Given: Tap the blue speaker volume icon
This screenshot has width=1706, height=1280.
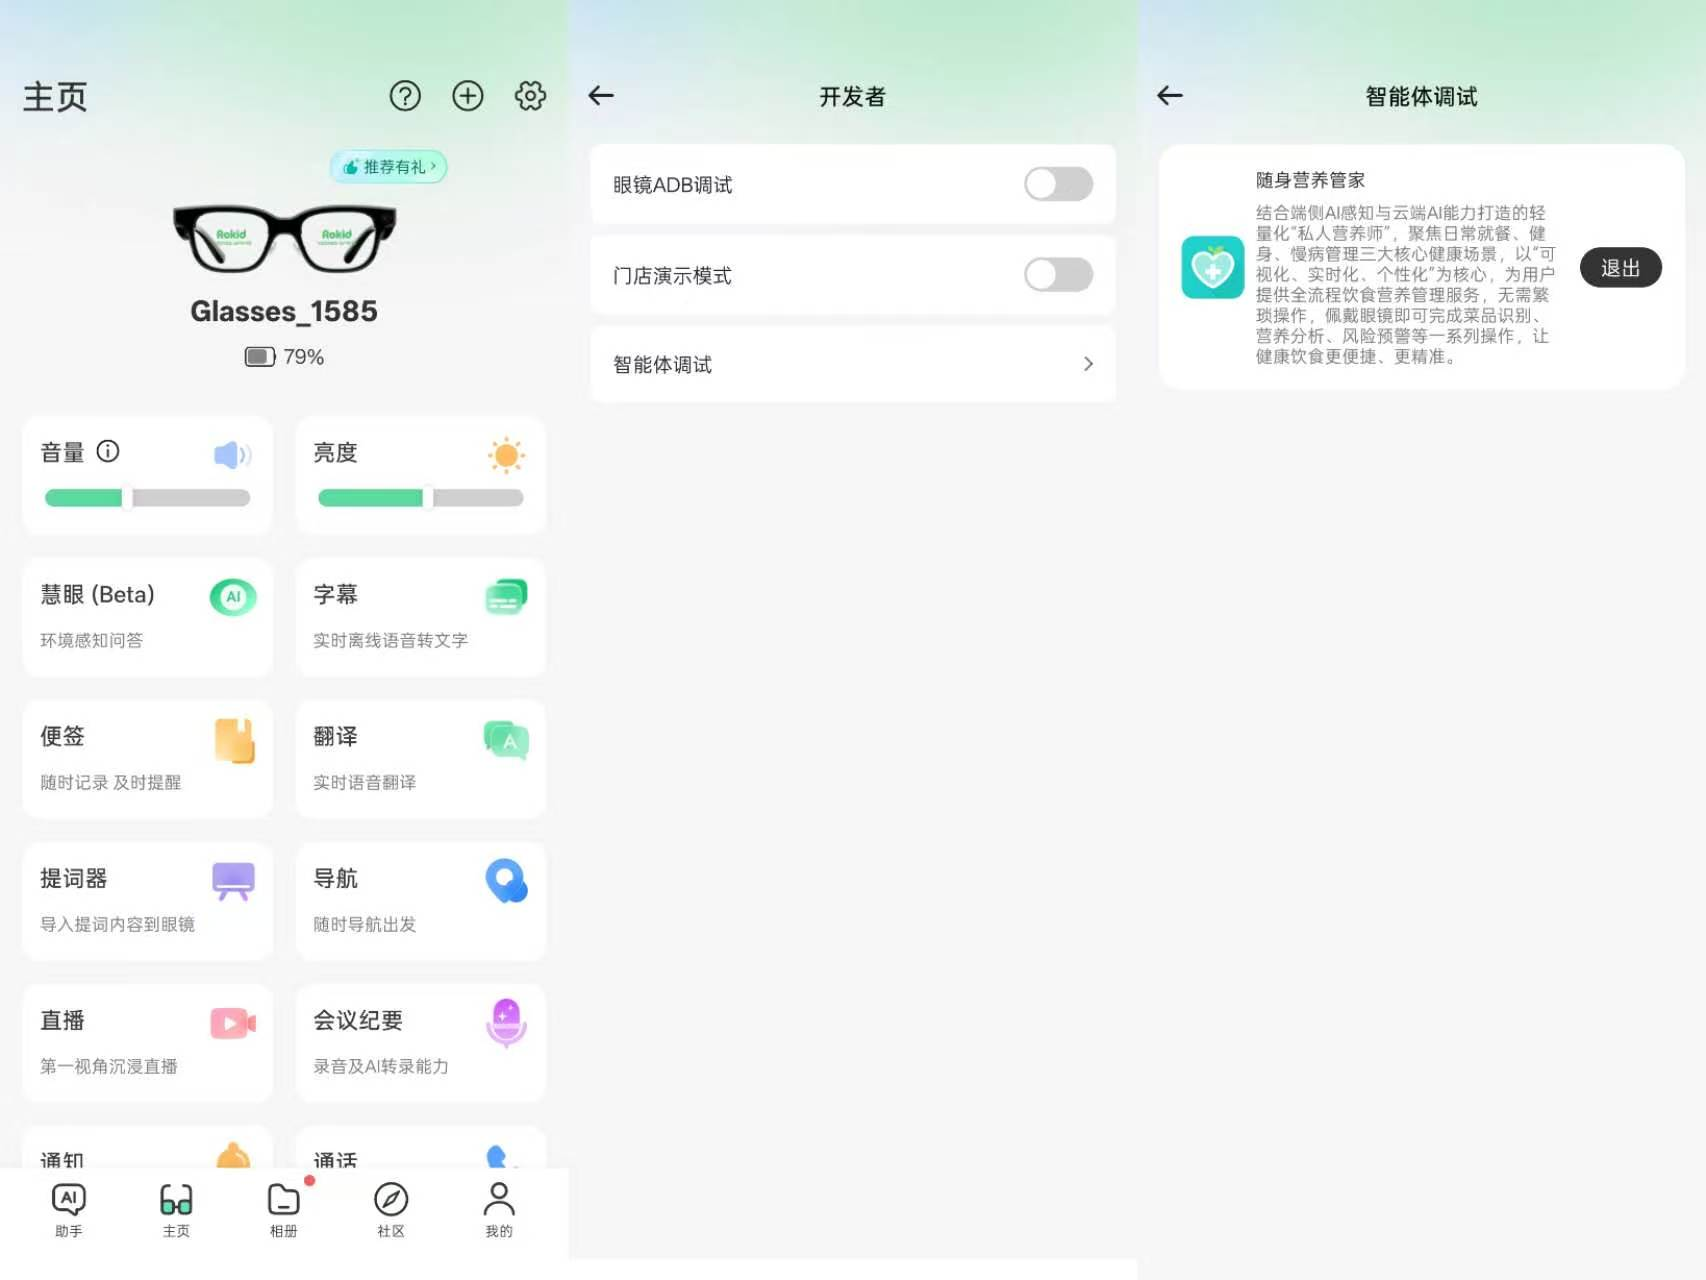Looking at the screenshot, I should [232, 455].
